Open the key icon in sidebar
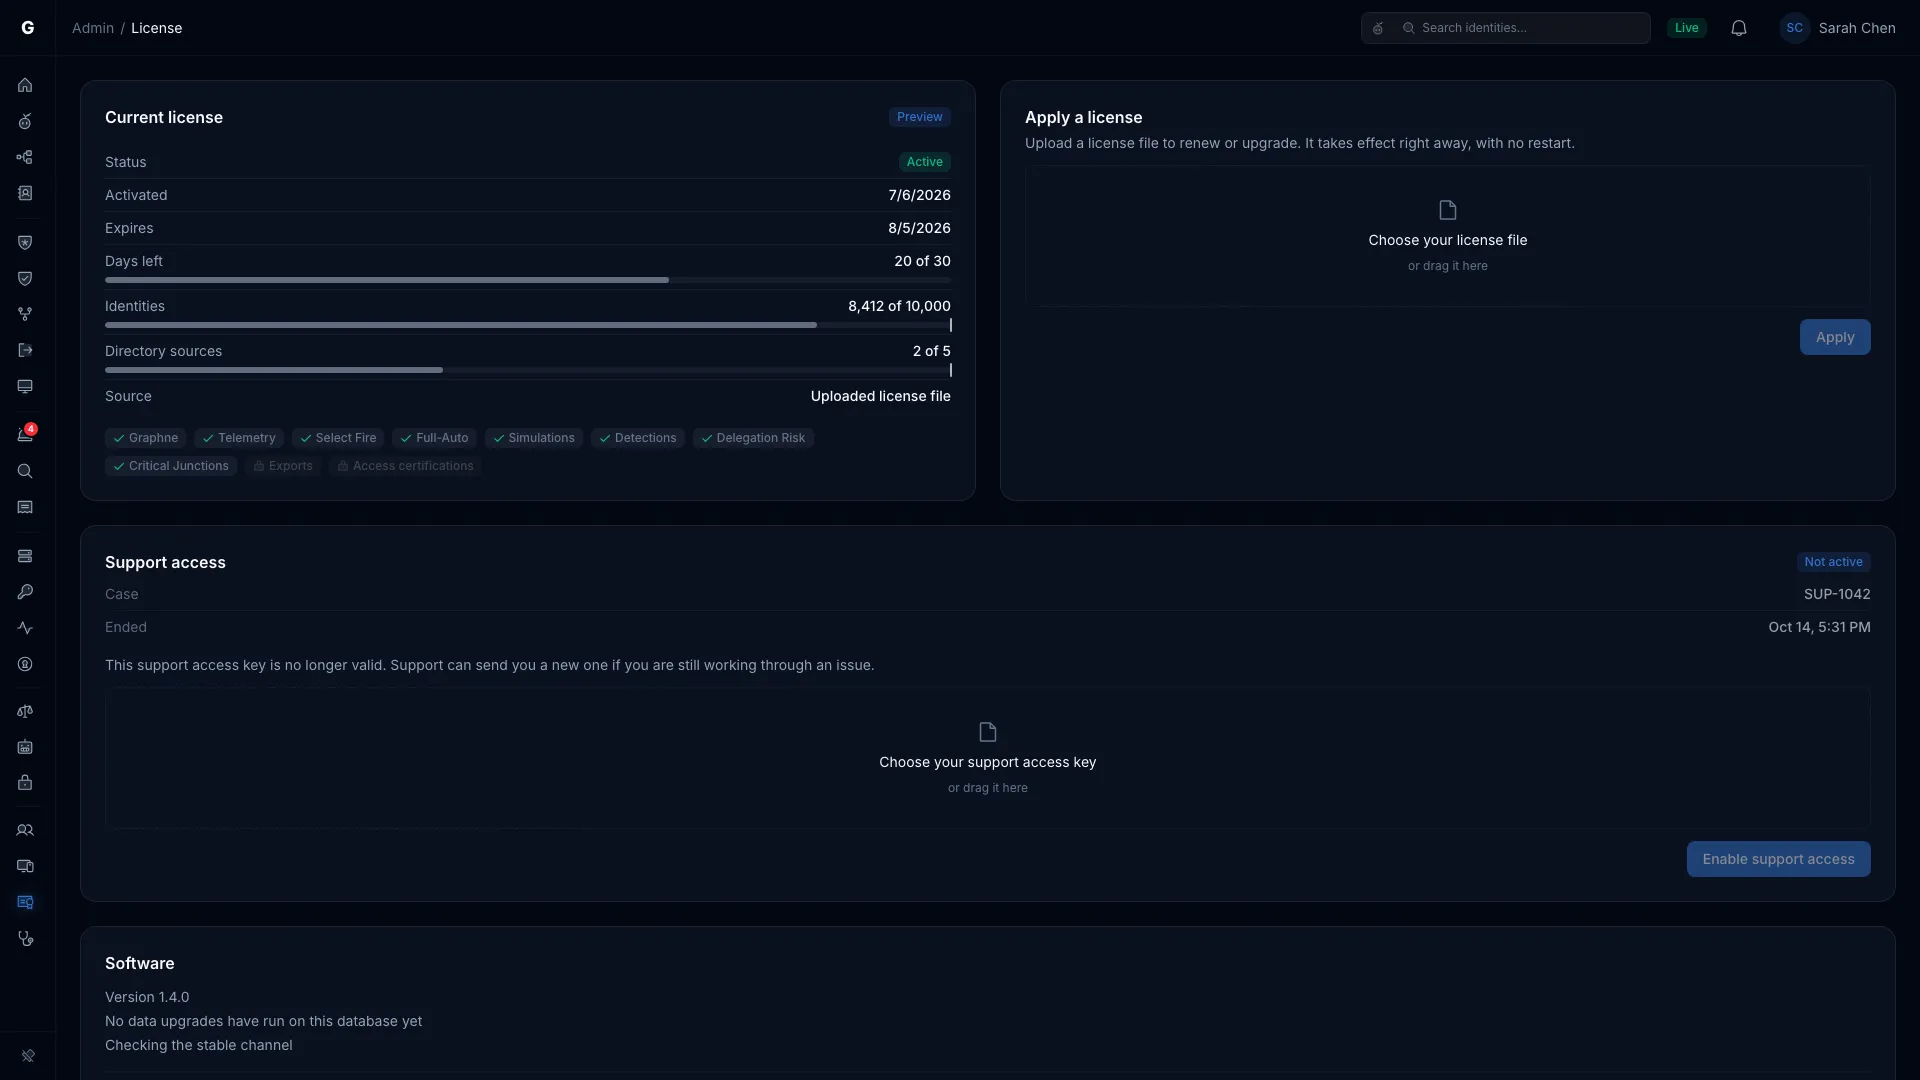 [x=25, y=593]
